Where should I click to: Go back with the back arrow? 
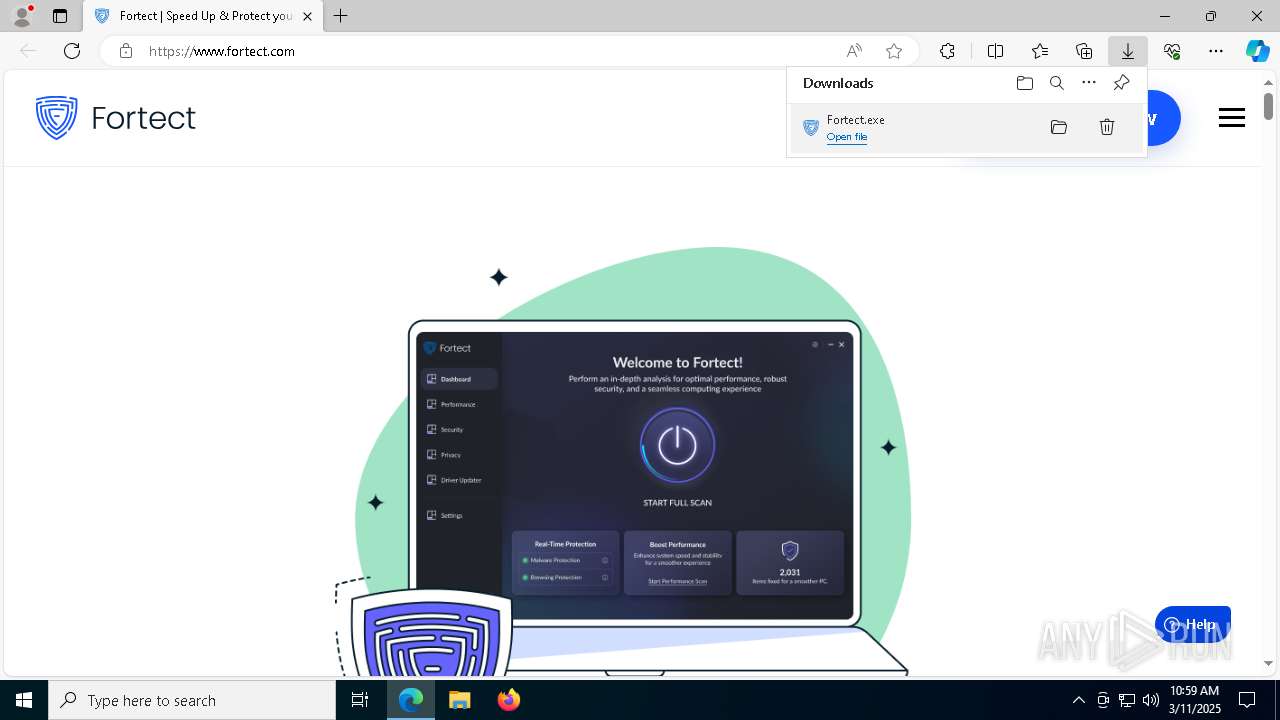tap(28, 51)
